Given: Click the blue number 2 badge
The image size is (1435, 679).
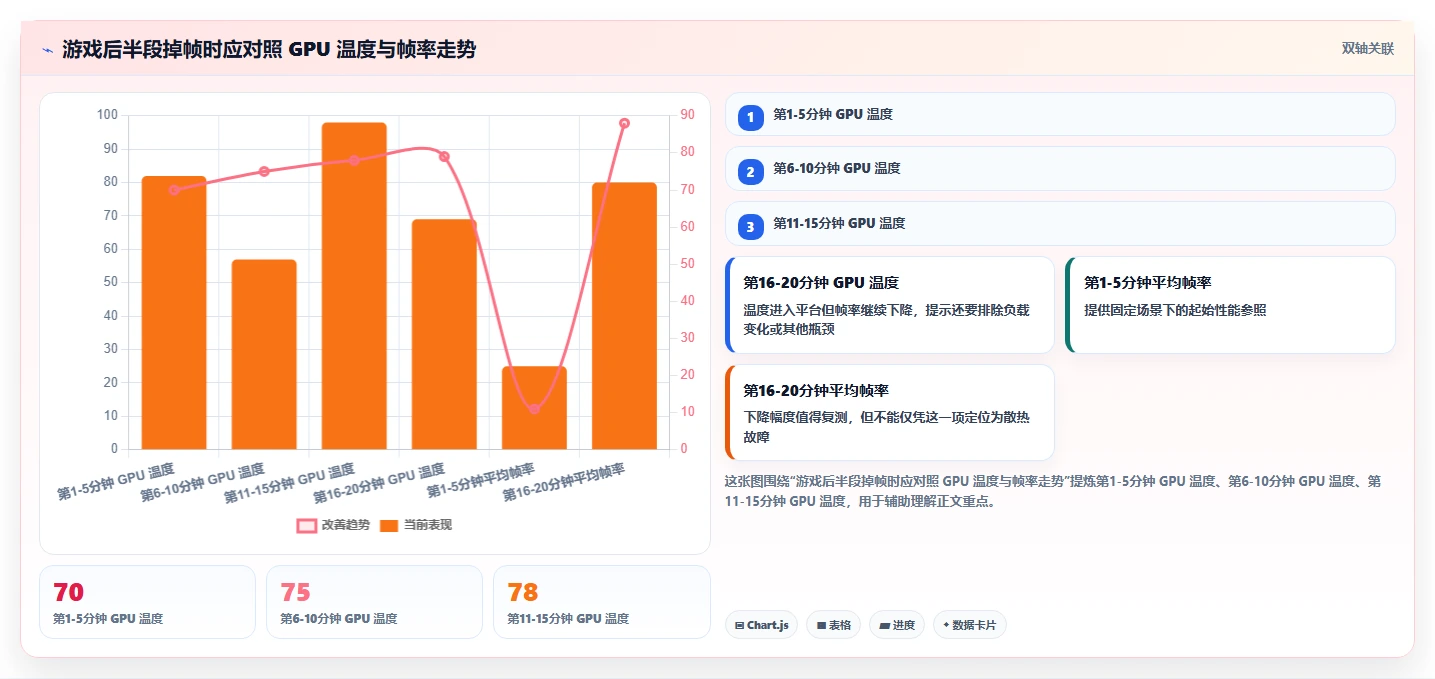Looking at the screenshot, I should tap(750, 172).
